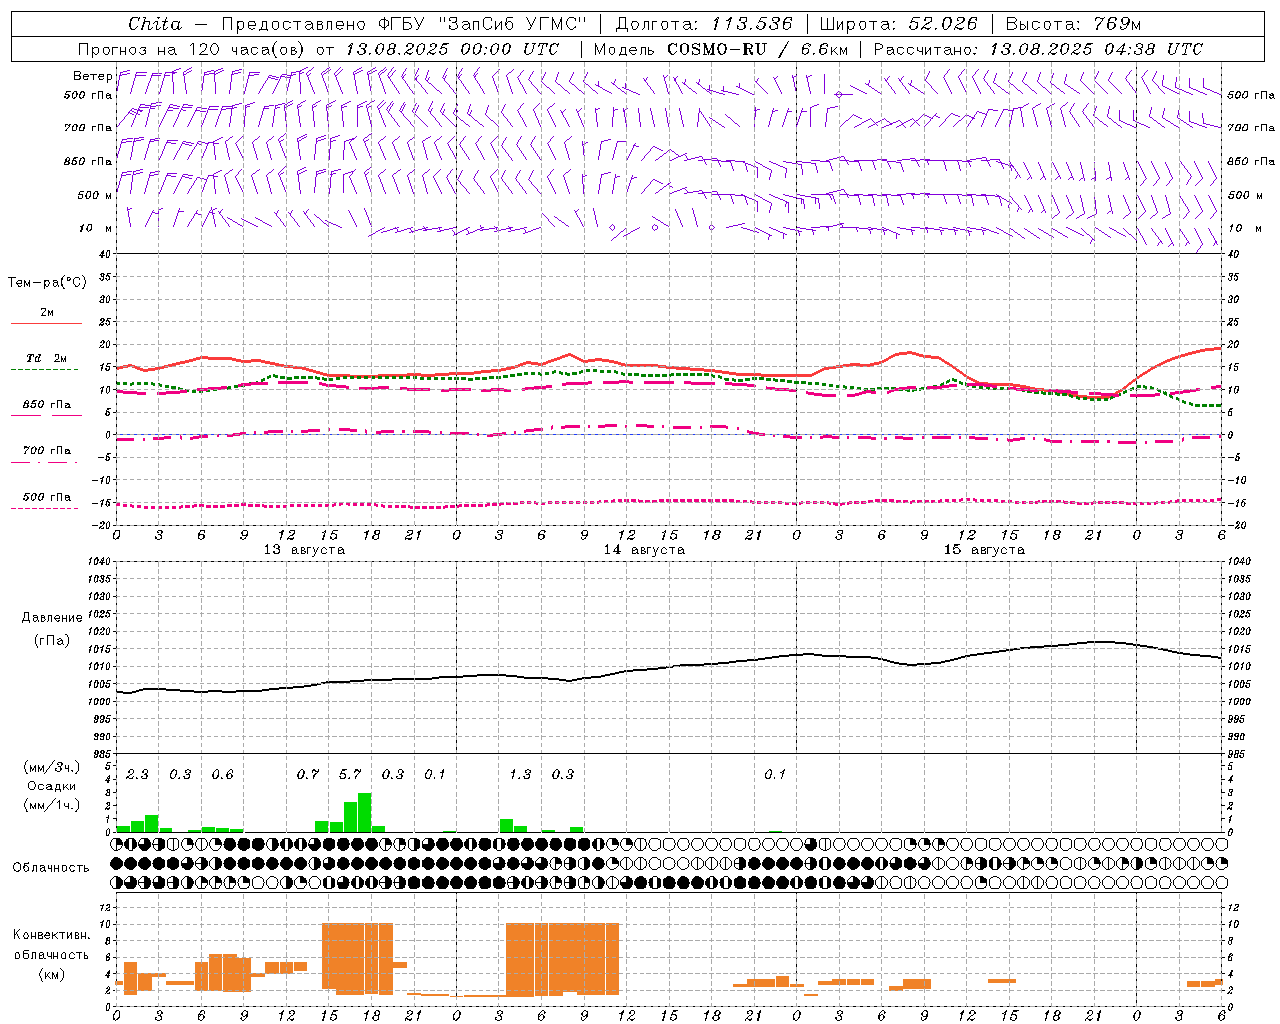Click the "Chita" station name in header

(x=155, y=24)
